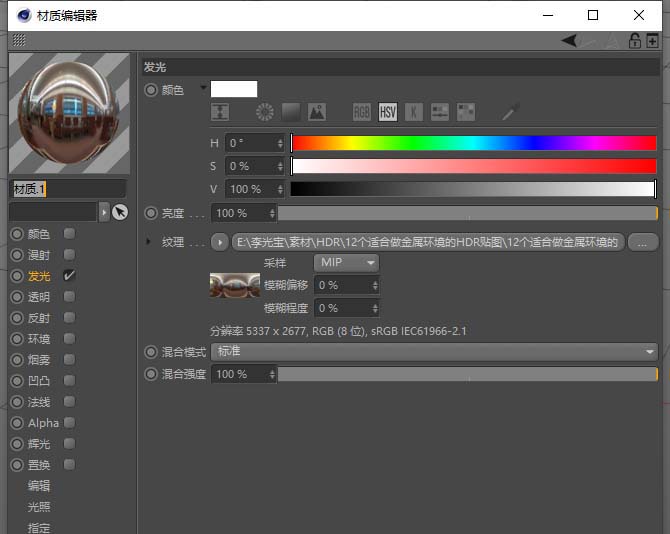Image resolution: width=670 pixels, height=534 pixels.
Task: Open the image color picker icon
Action: point(316,112)
